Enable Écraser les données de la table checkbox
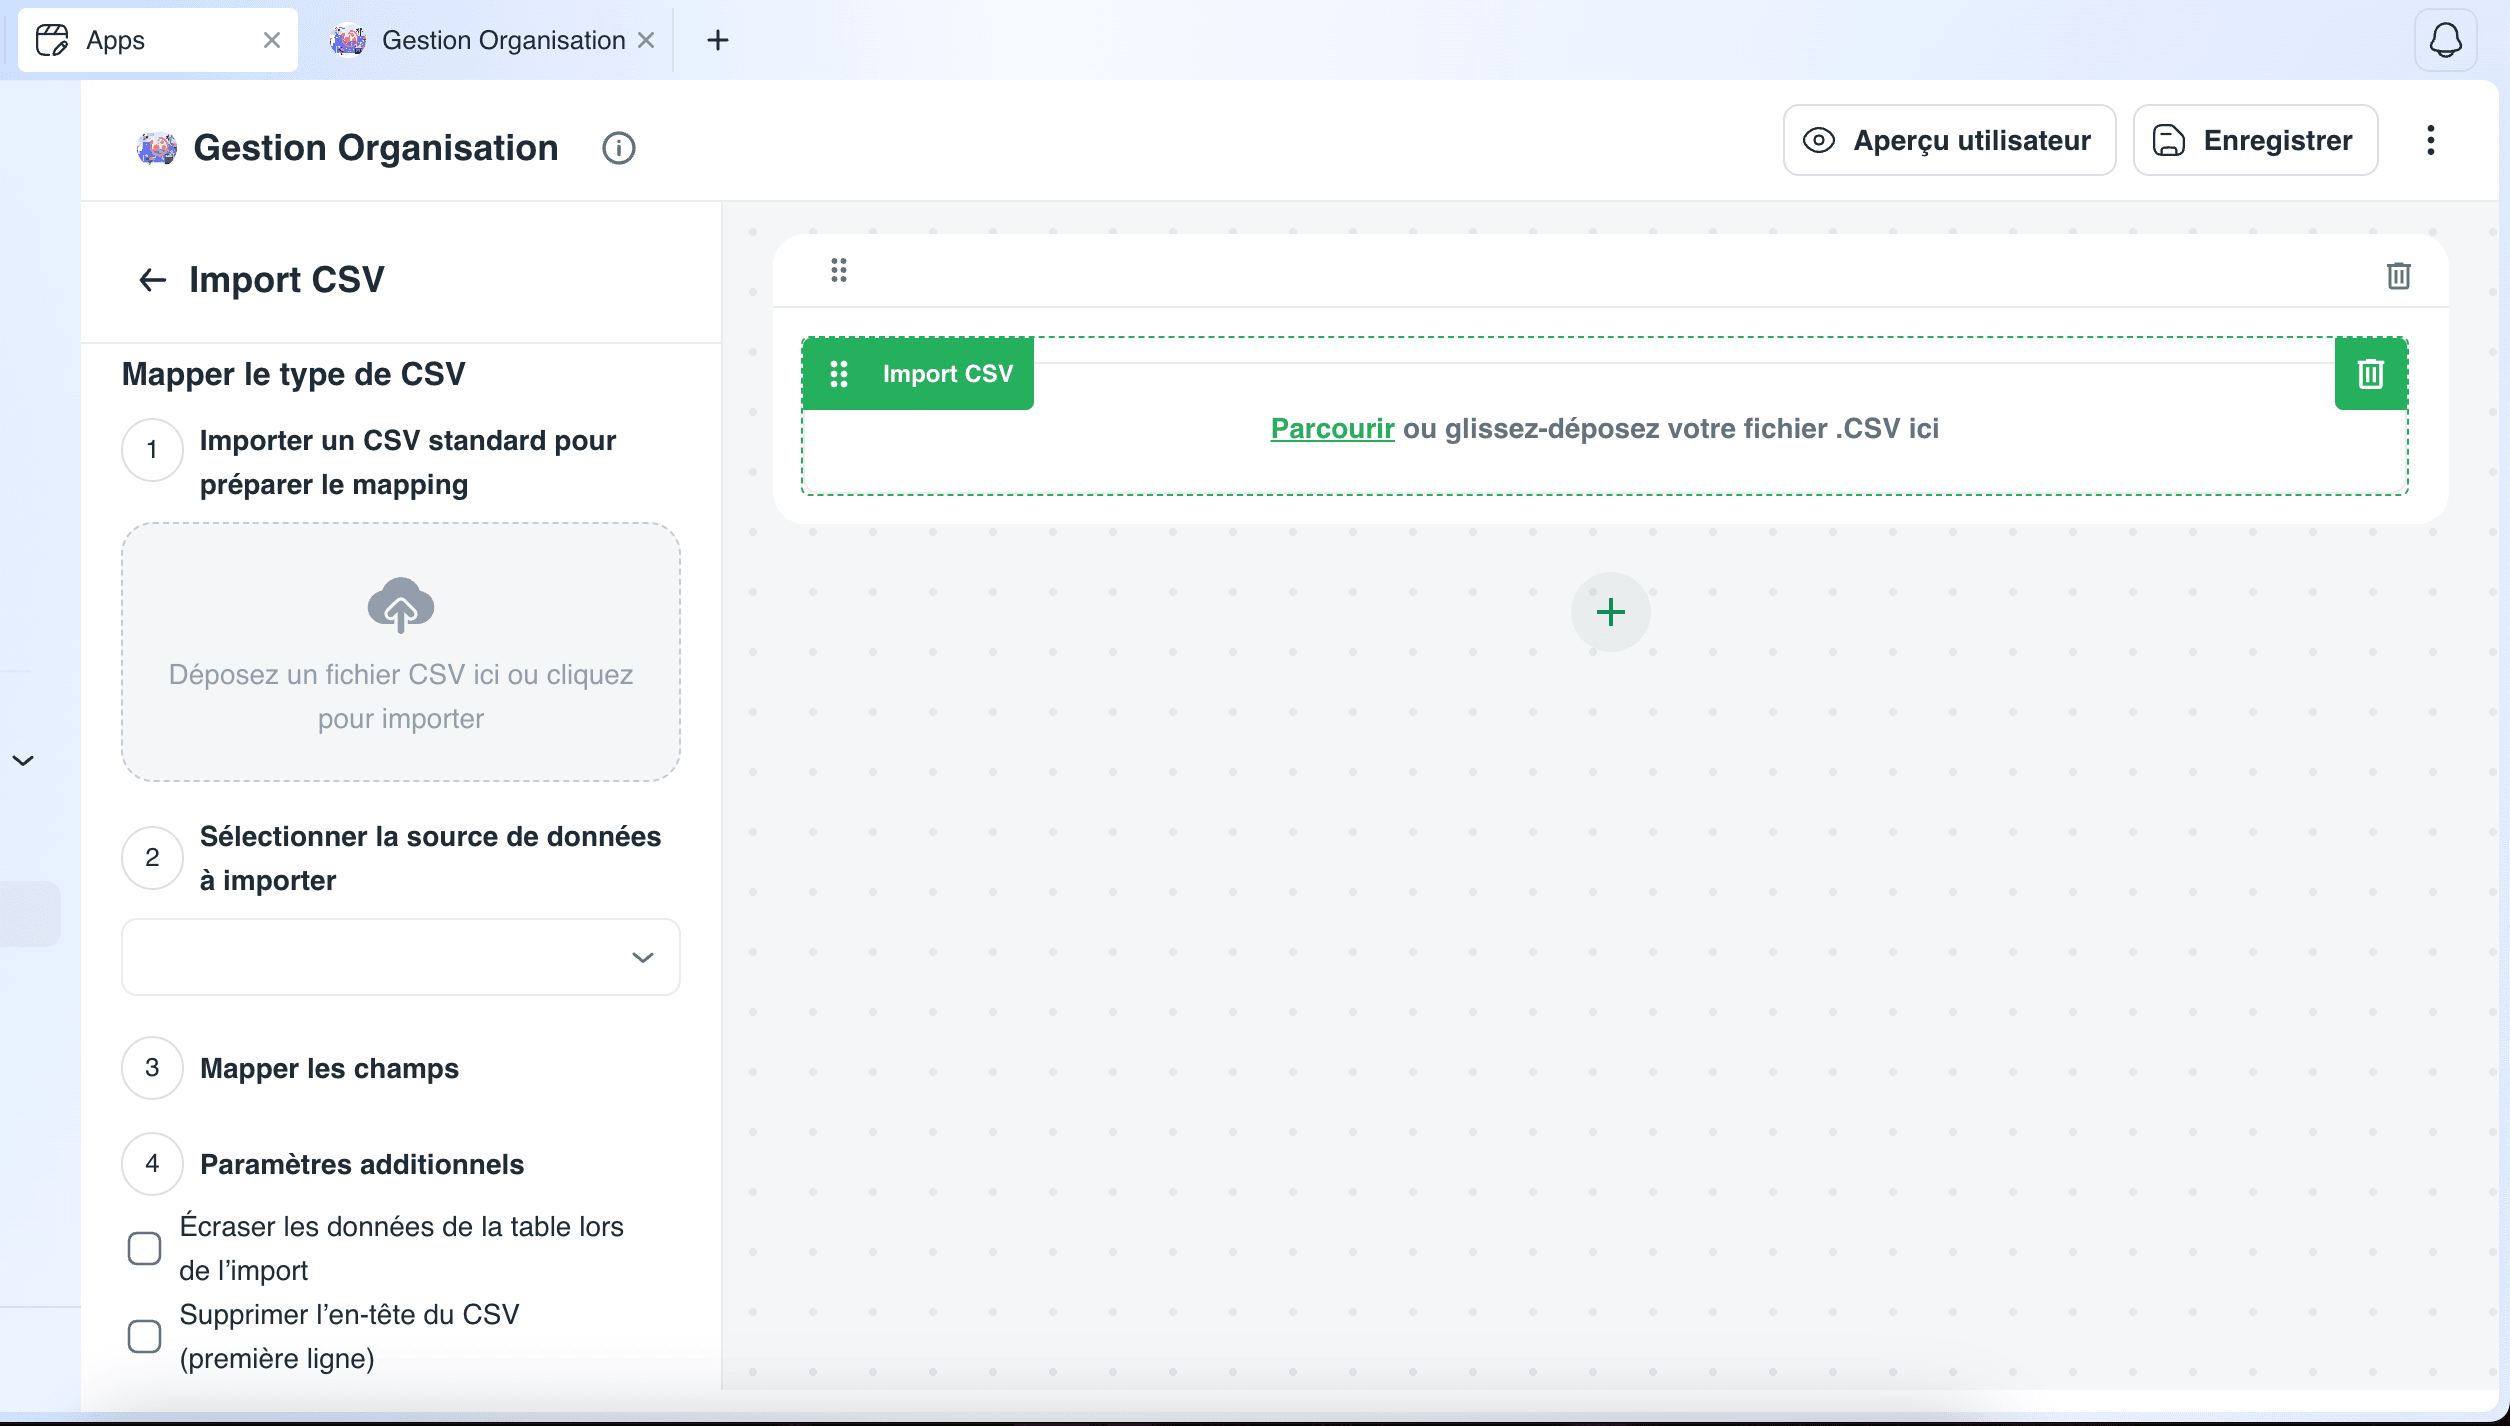The height and width of the screenshot is (1426, 2510). point(144,1248)
